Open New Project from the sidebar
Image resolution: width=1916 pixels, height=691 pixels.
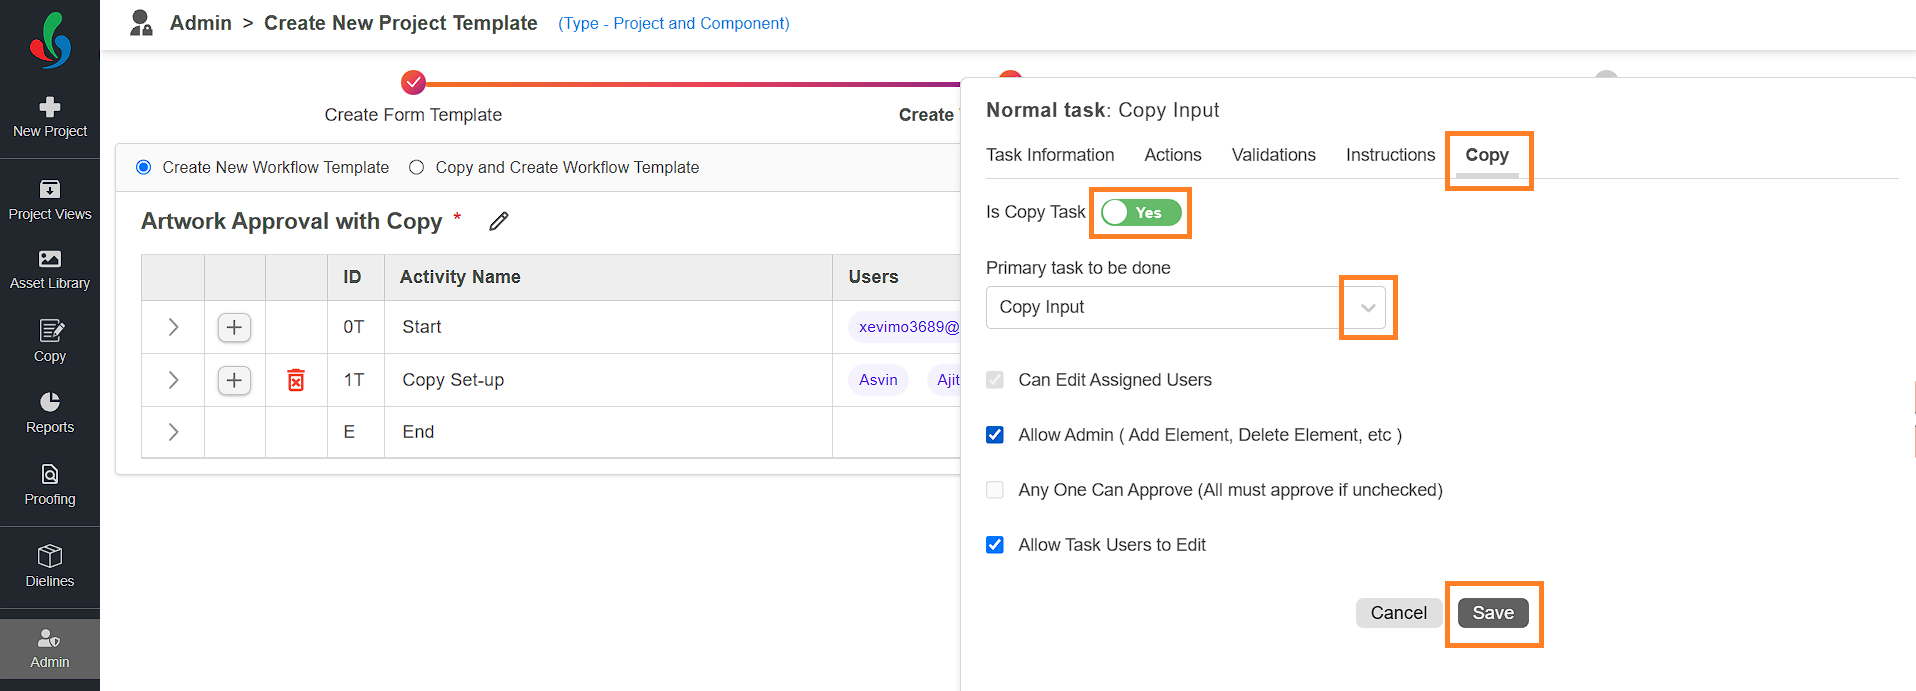point(50,118)
